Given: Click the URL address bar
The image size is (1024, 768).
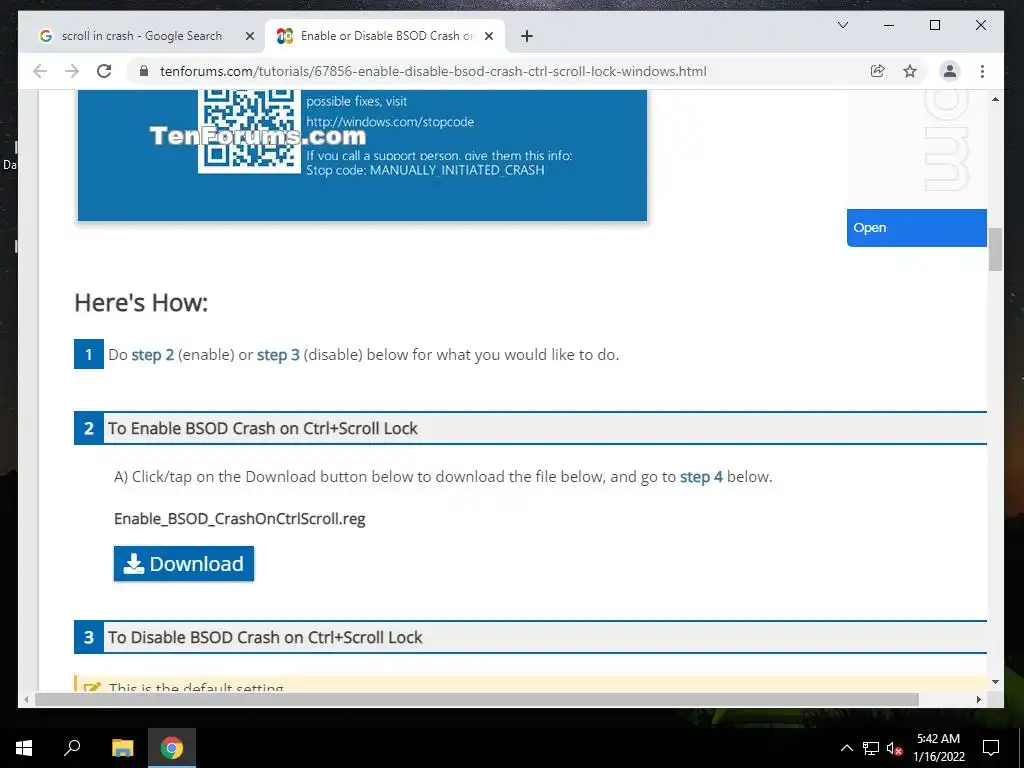Looking at the screenshot, I should click(x=433, y=71).
